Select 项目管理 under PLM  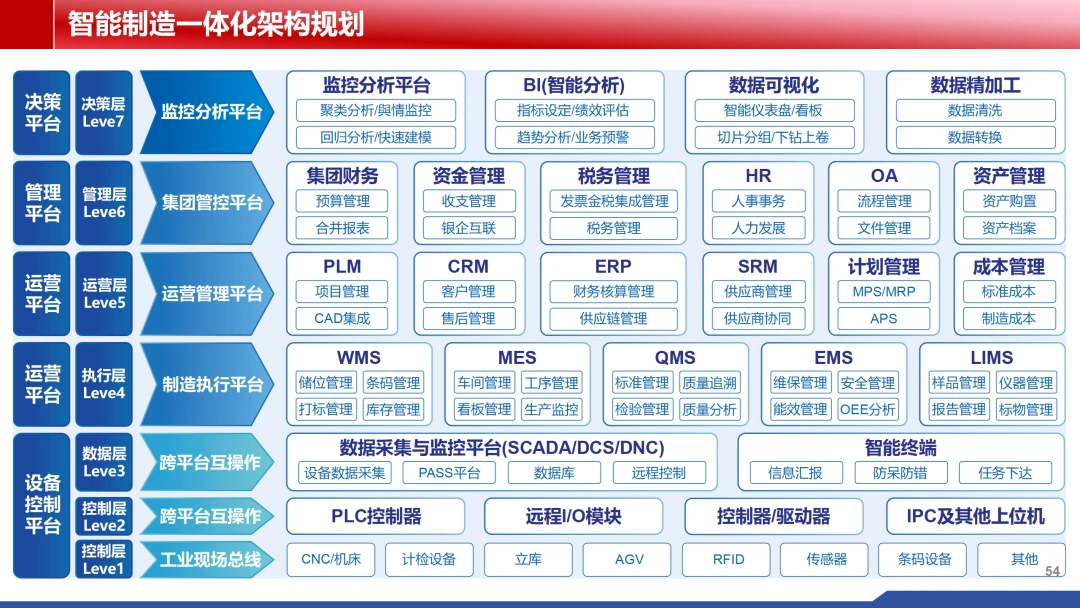pos(342,291)
